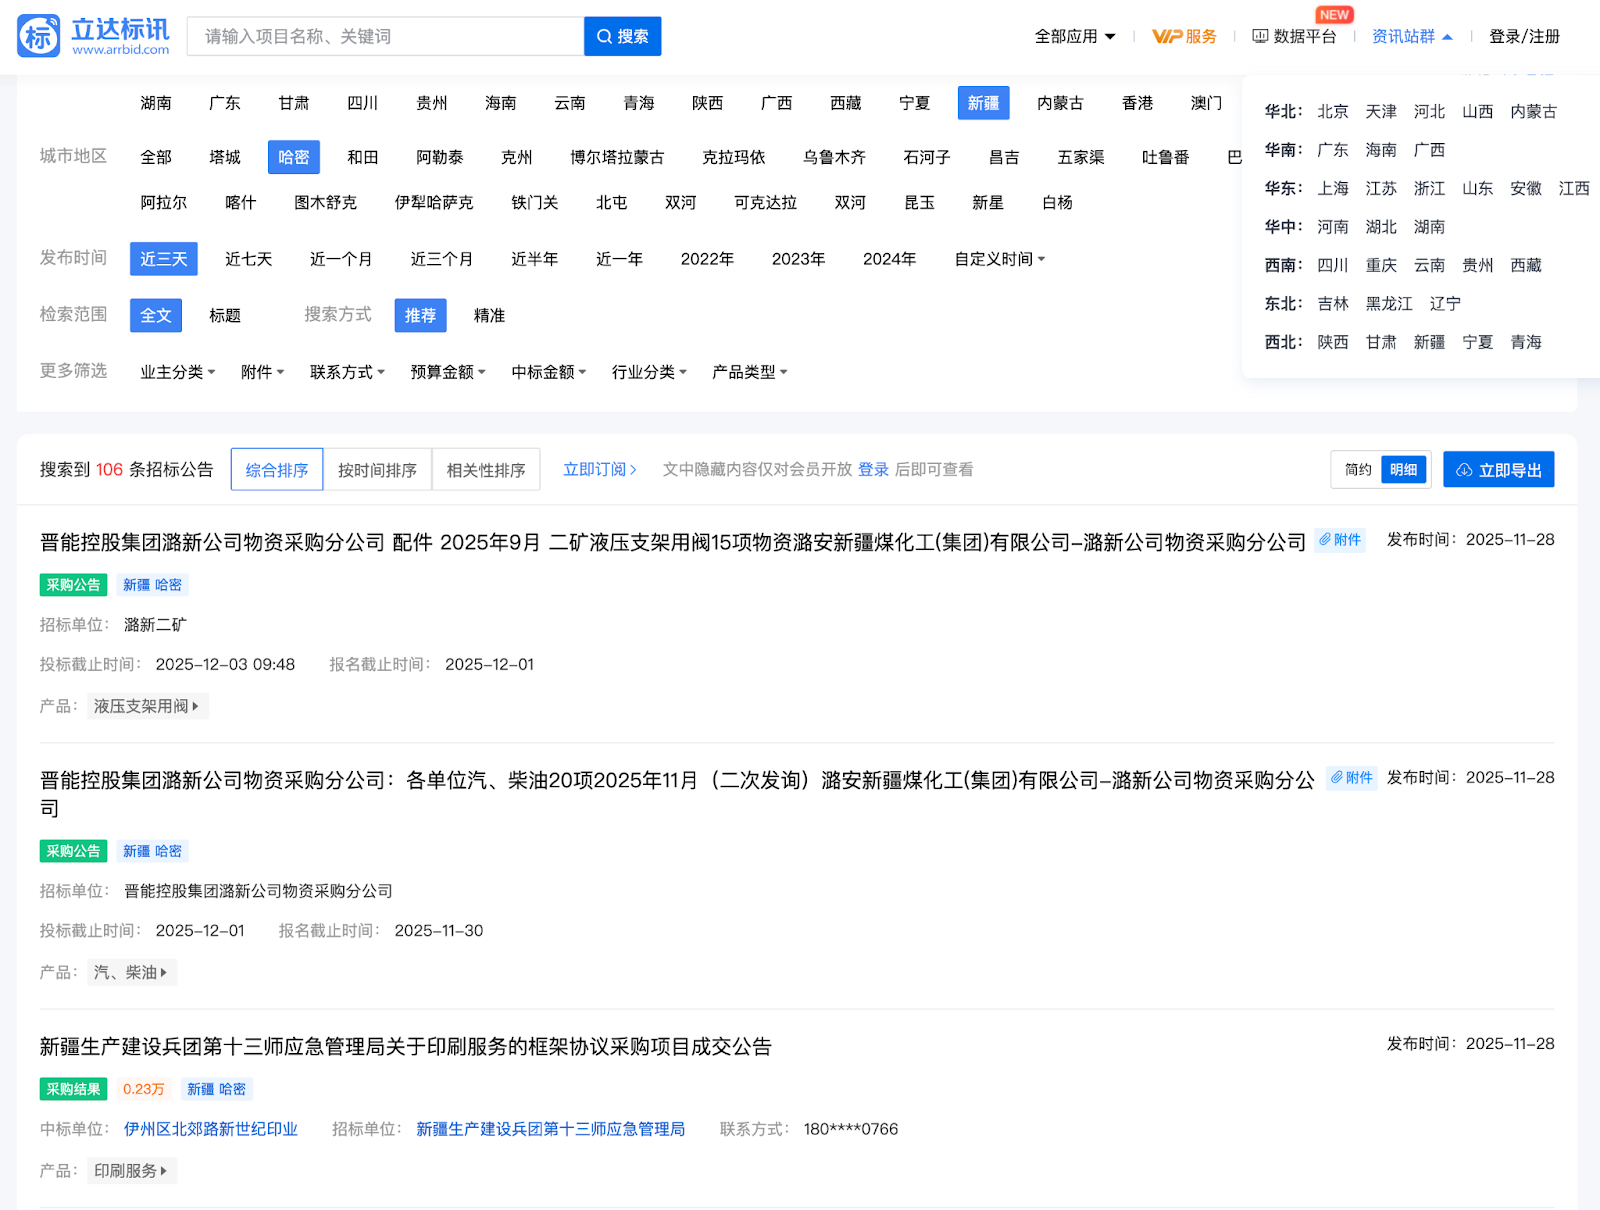Open the VIP服务 icon link
This screenshot has width=1600, height=1210.
1184,36
